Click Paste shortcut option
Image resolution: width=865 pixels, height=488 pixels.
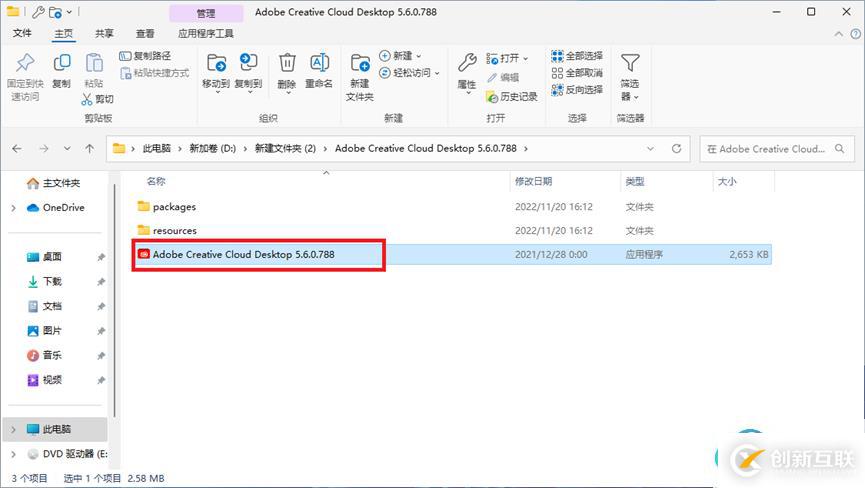[154, 73]
